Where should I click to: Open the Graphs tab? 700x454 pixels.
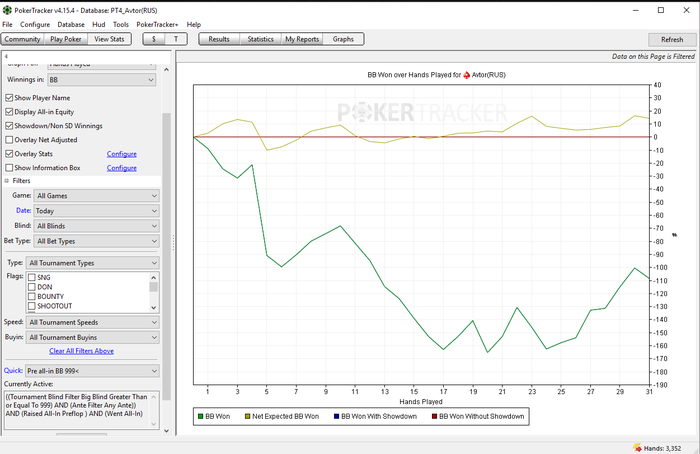[343, 39]
